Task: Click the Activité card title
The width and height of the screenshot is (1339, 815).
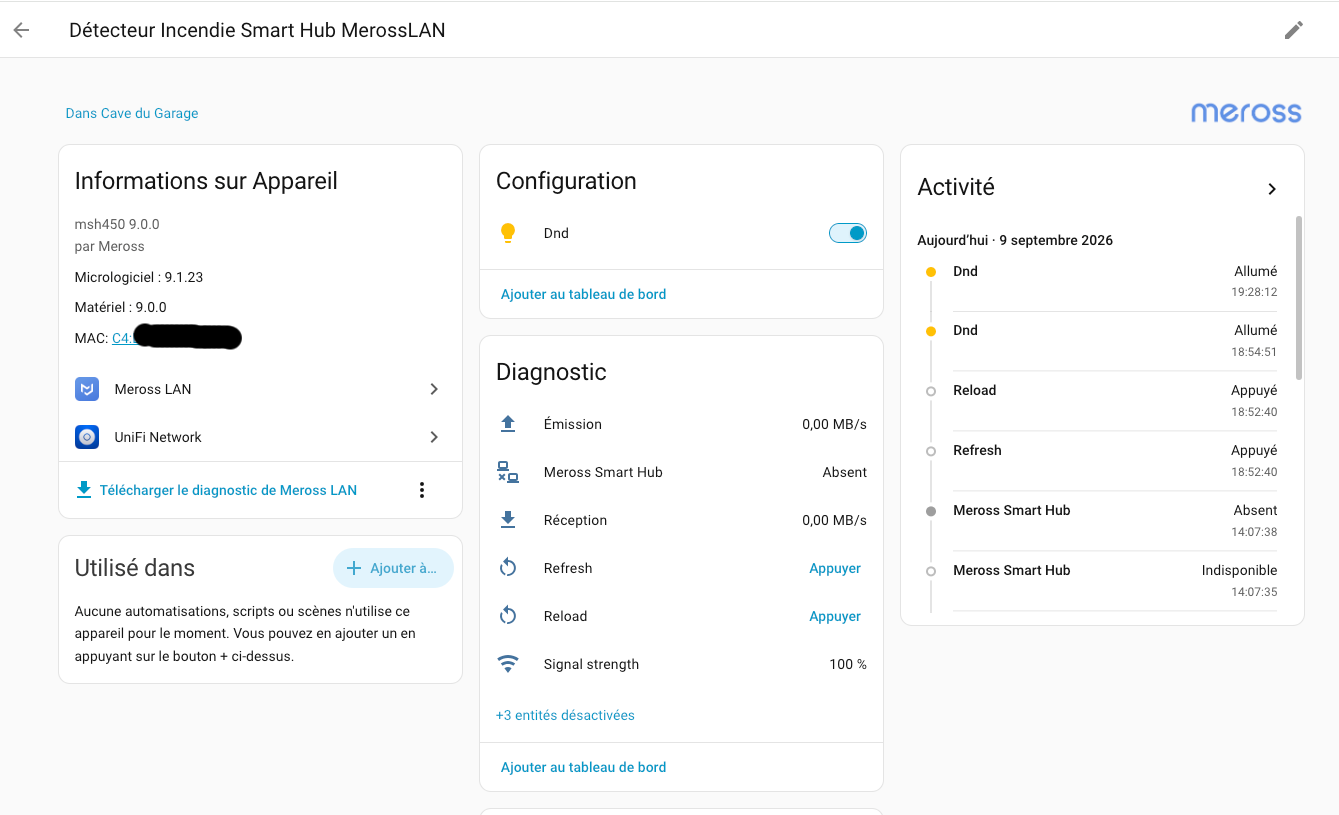Action: [x=956, y=187]
